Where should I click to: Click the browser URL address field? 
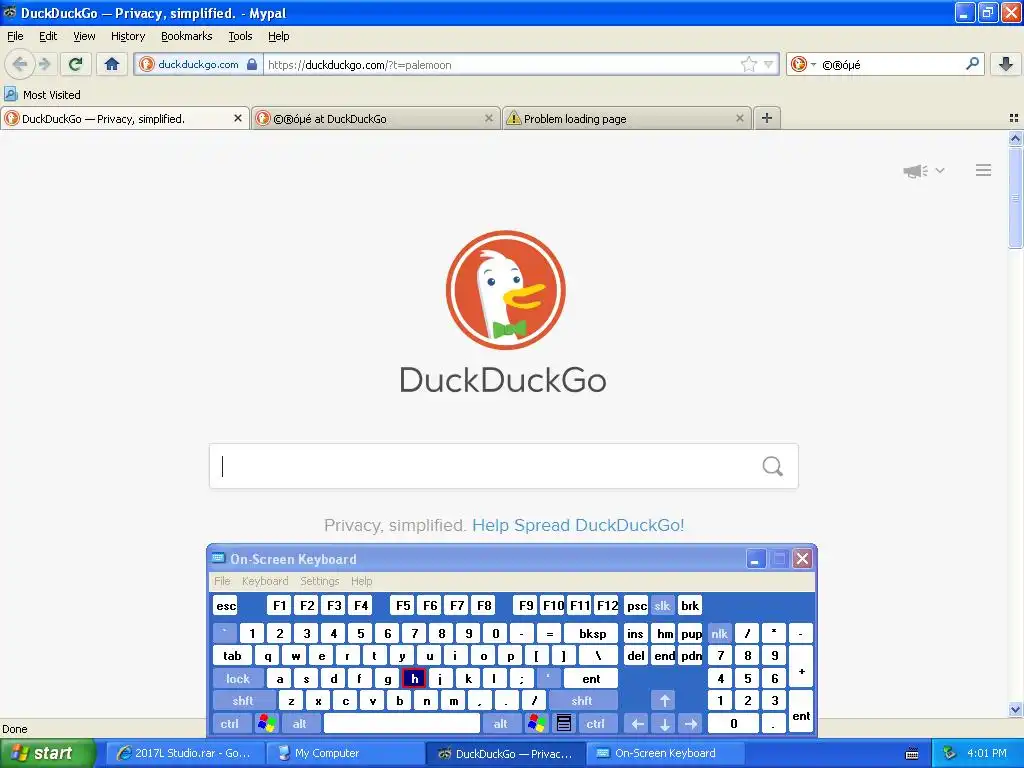pyautogui.click(x=503, y=64)
